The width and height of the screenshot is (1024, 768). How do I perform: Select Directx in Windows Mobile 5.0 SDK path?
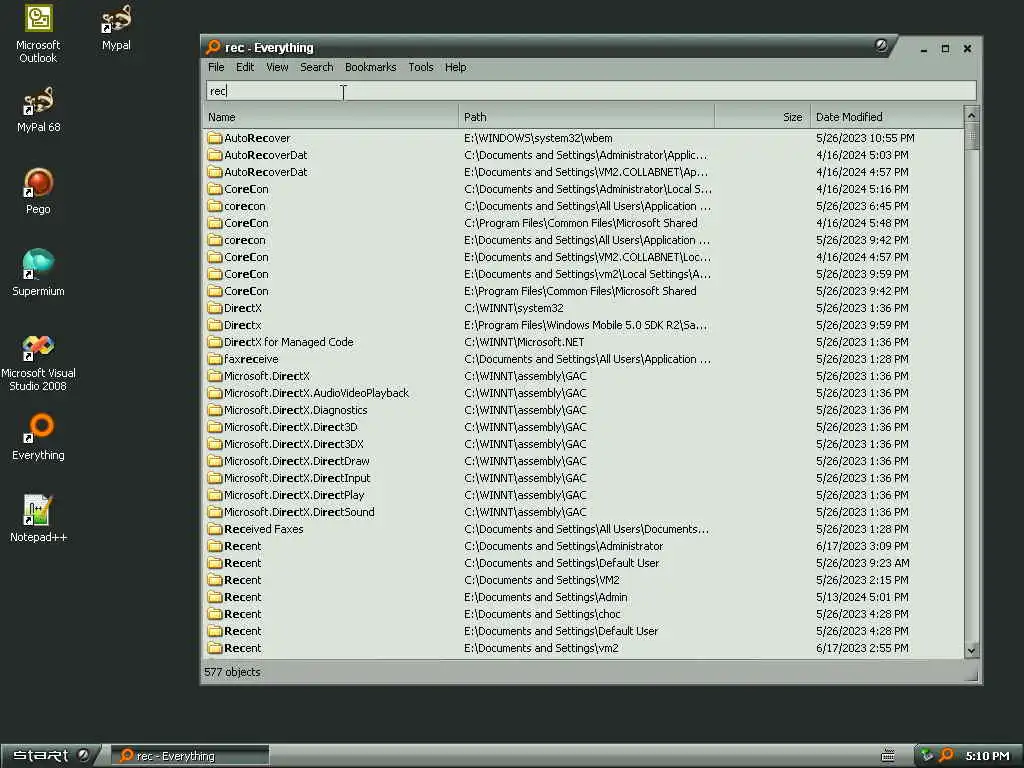click(583, 325)
